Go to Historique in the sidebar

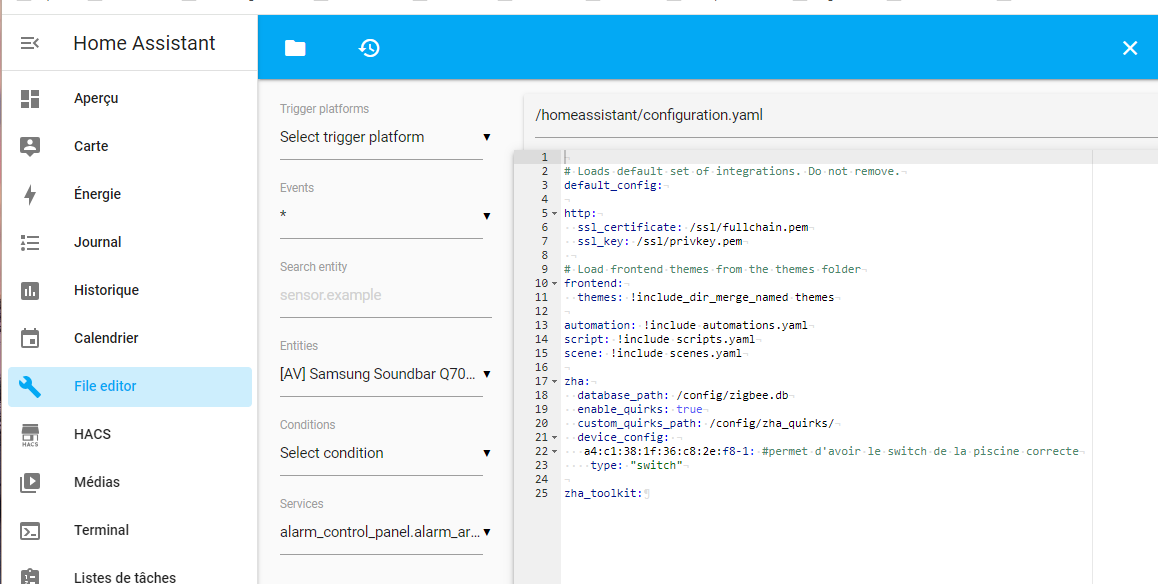[x=106, y=290]
